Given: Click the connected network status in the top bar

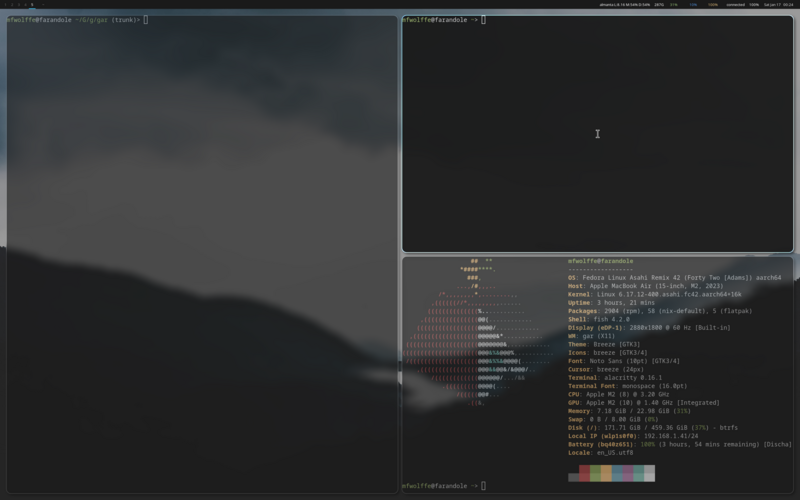Looking at the screenshot, I should coord(736,5).
